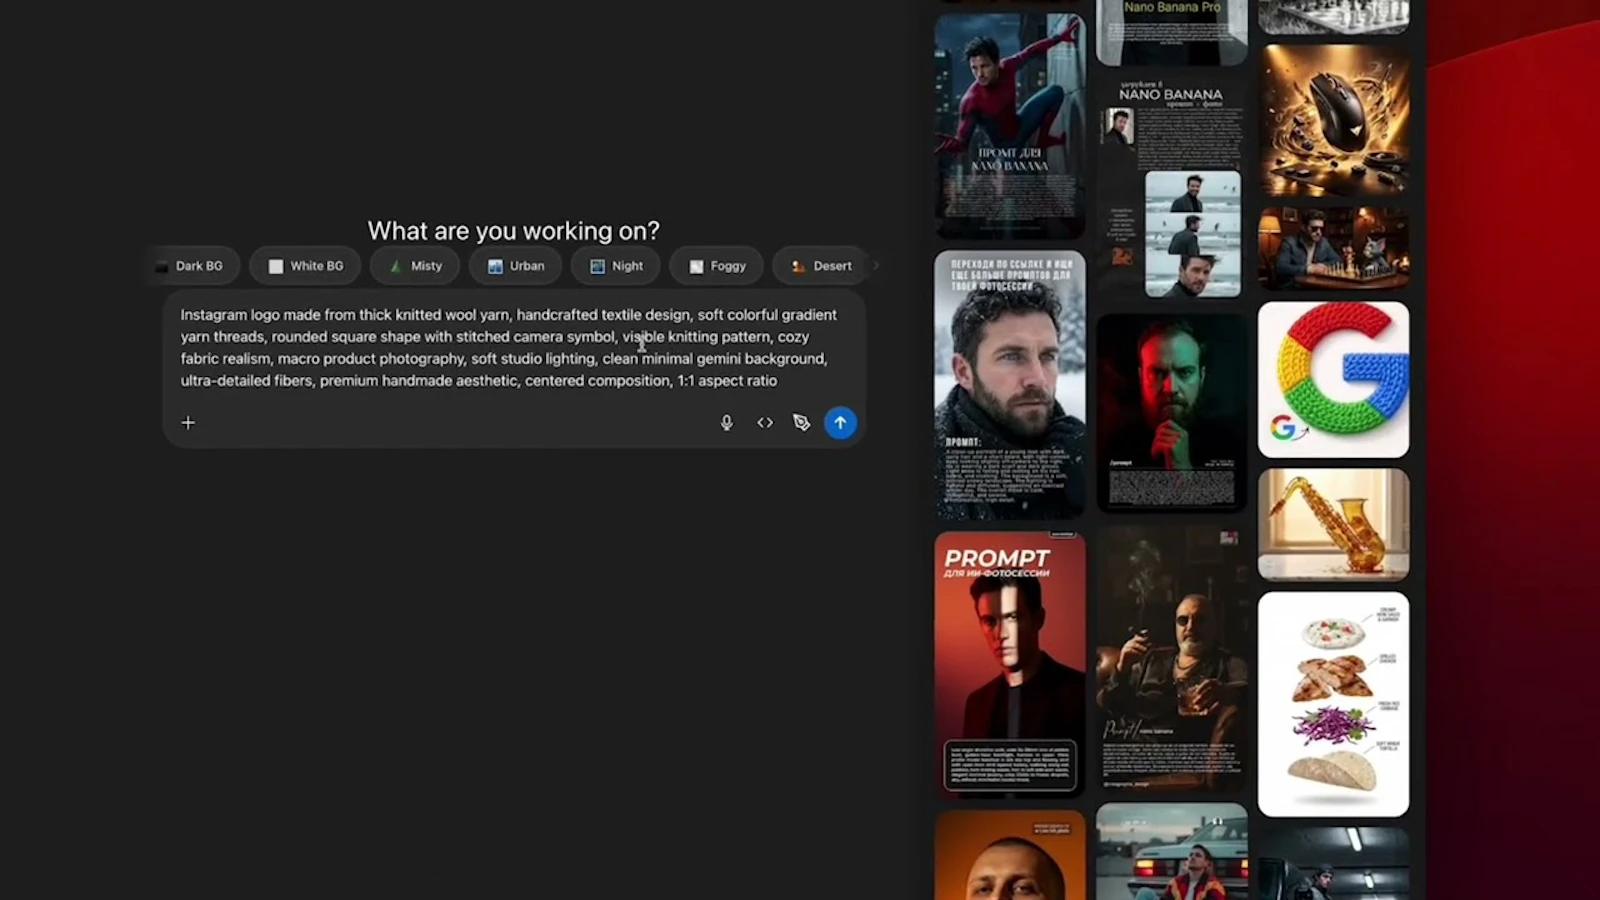Viewport: 1600px width, 900px height.
Task: Open the red PROMPT poster thumbnail
Action: (x=1010, y=665)
